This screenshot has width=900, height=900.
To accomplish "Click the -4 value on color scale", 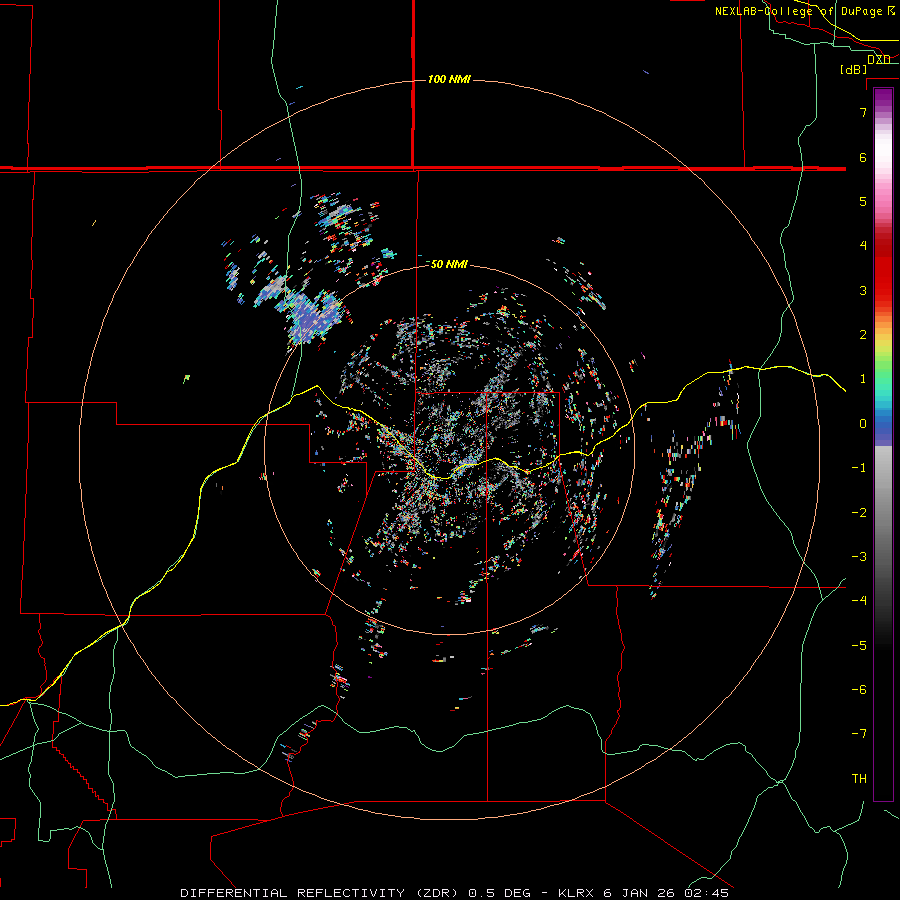I will click(859, 601).
